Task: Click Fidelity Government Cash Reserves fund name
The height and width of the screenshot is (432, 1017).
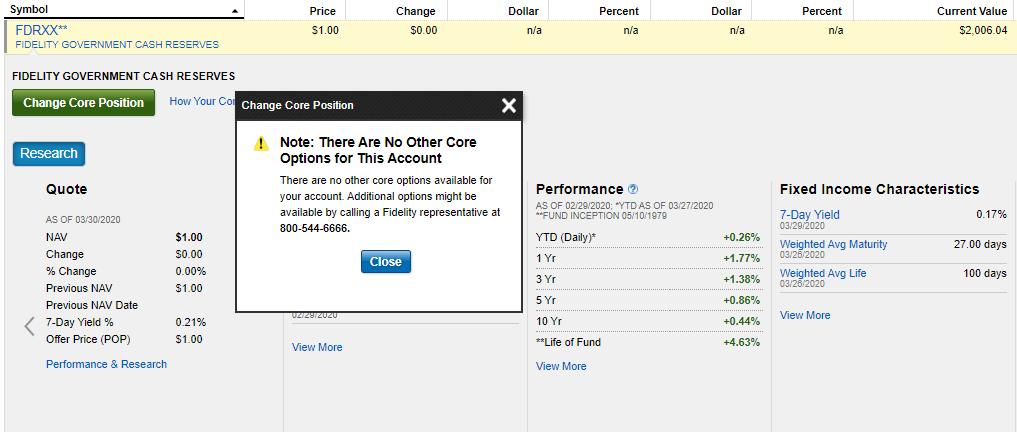Action: [x=117, y=45]
